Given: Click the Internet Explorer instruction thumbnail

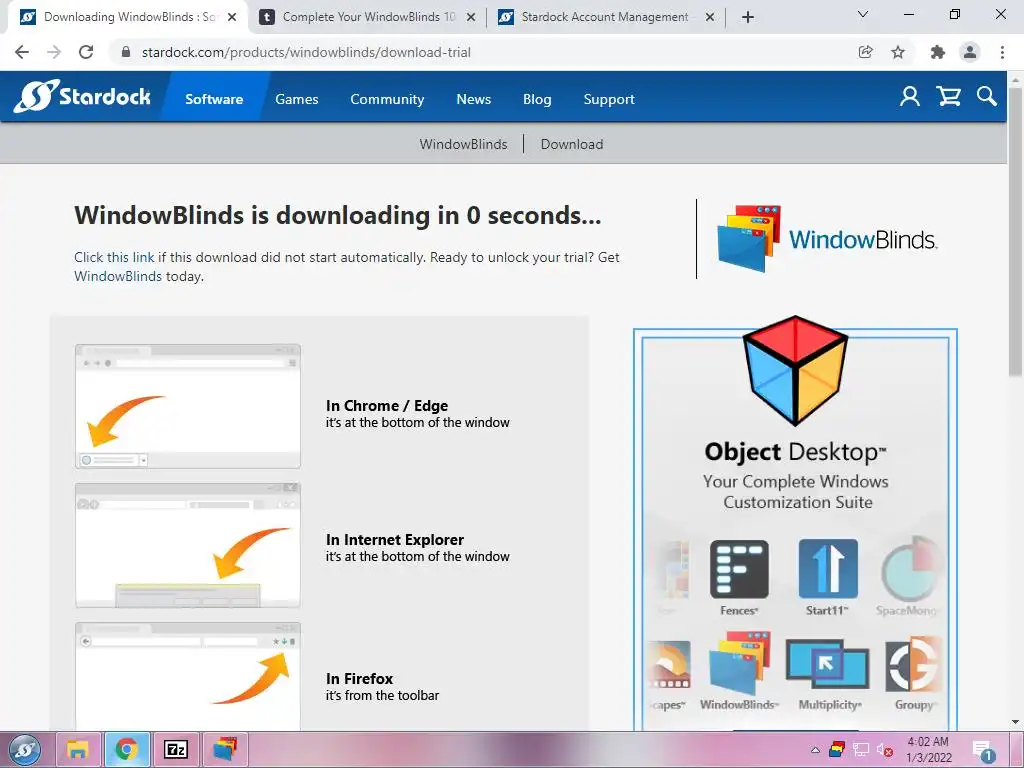Looking at the screenshot, I should pyautogui.click(x=187, y=545).
